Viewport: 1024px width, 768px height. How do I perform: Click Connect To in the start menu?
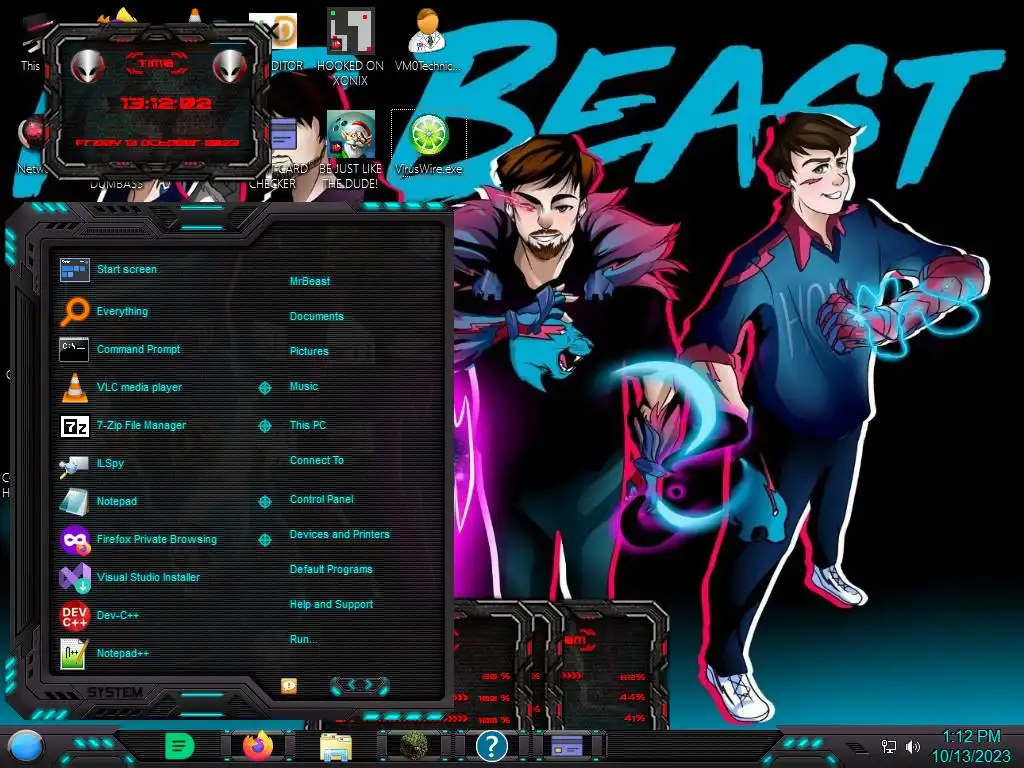pos(317,460)
